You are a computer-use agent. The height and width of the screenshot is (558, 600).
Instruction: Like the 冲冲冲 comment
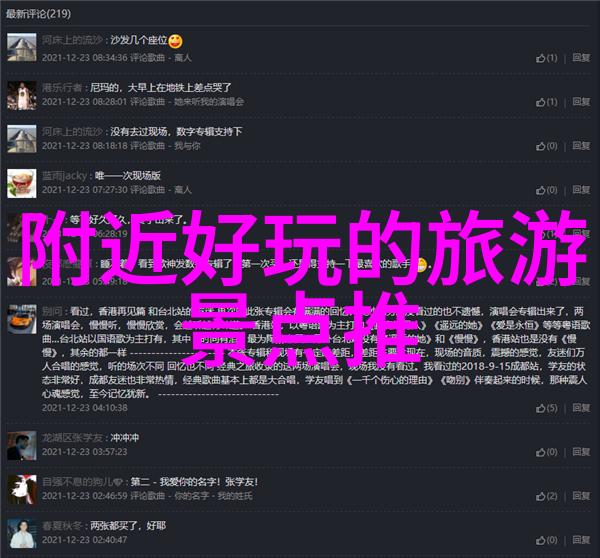tap(546, 452)
